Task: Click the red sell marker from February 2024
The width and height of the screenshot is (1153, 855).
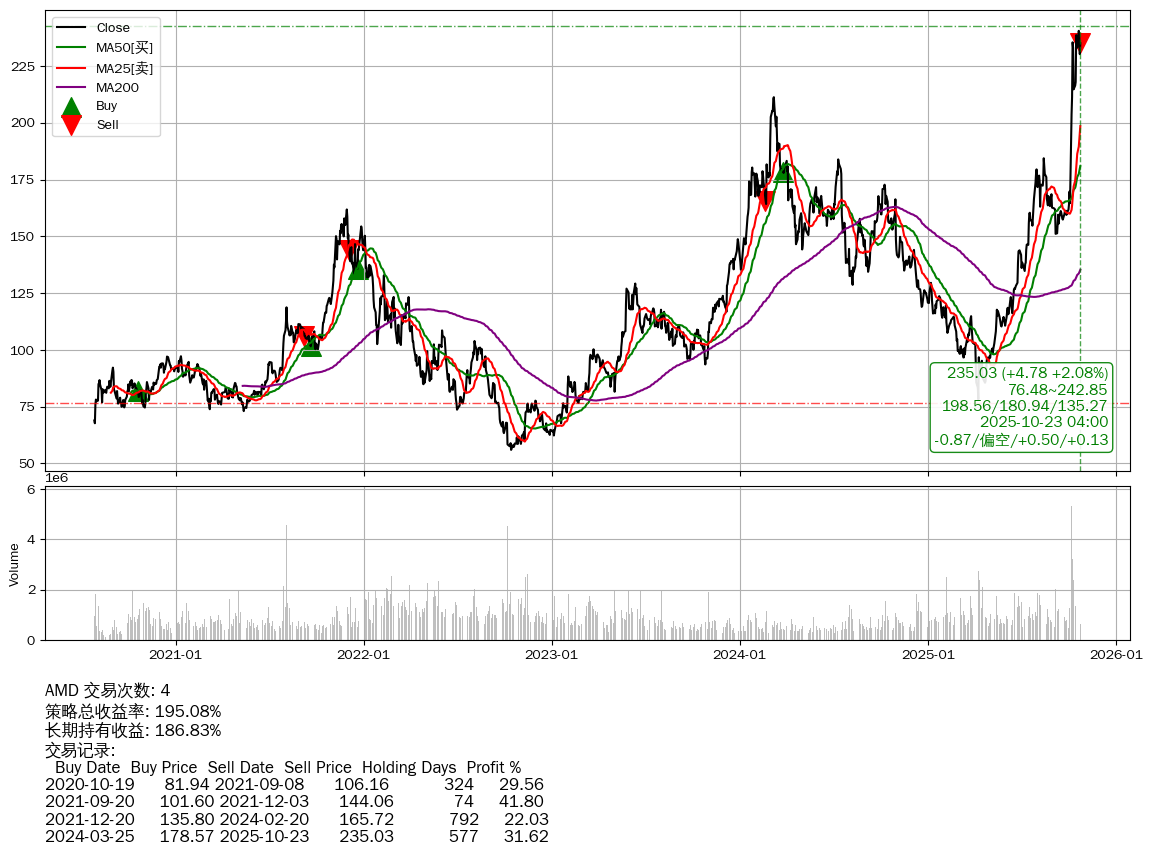Action: click(x=765, y=201)
